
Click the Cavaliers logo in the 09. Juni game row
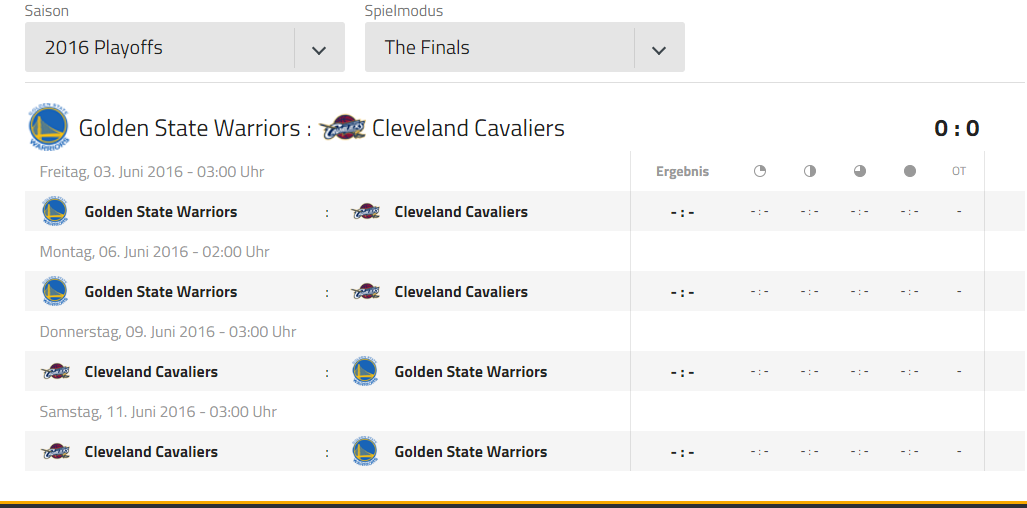coord(55,372)
